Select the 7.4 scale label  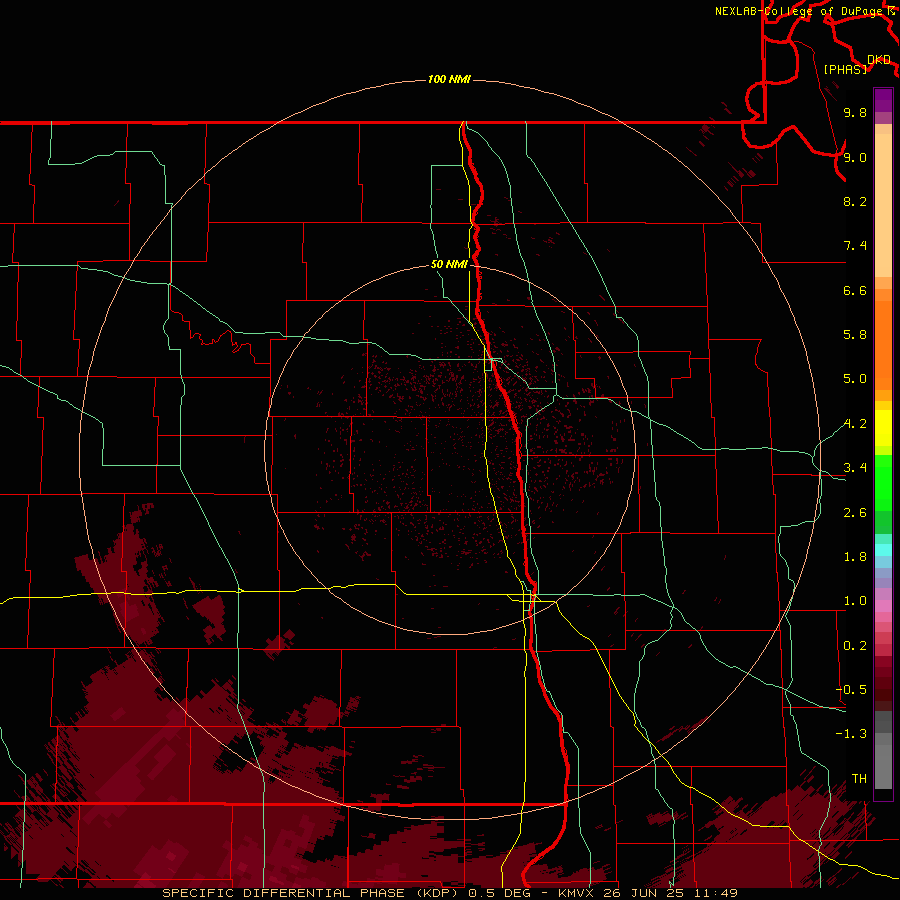pyautogui.click(x=855, y=246)
